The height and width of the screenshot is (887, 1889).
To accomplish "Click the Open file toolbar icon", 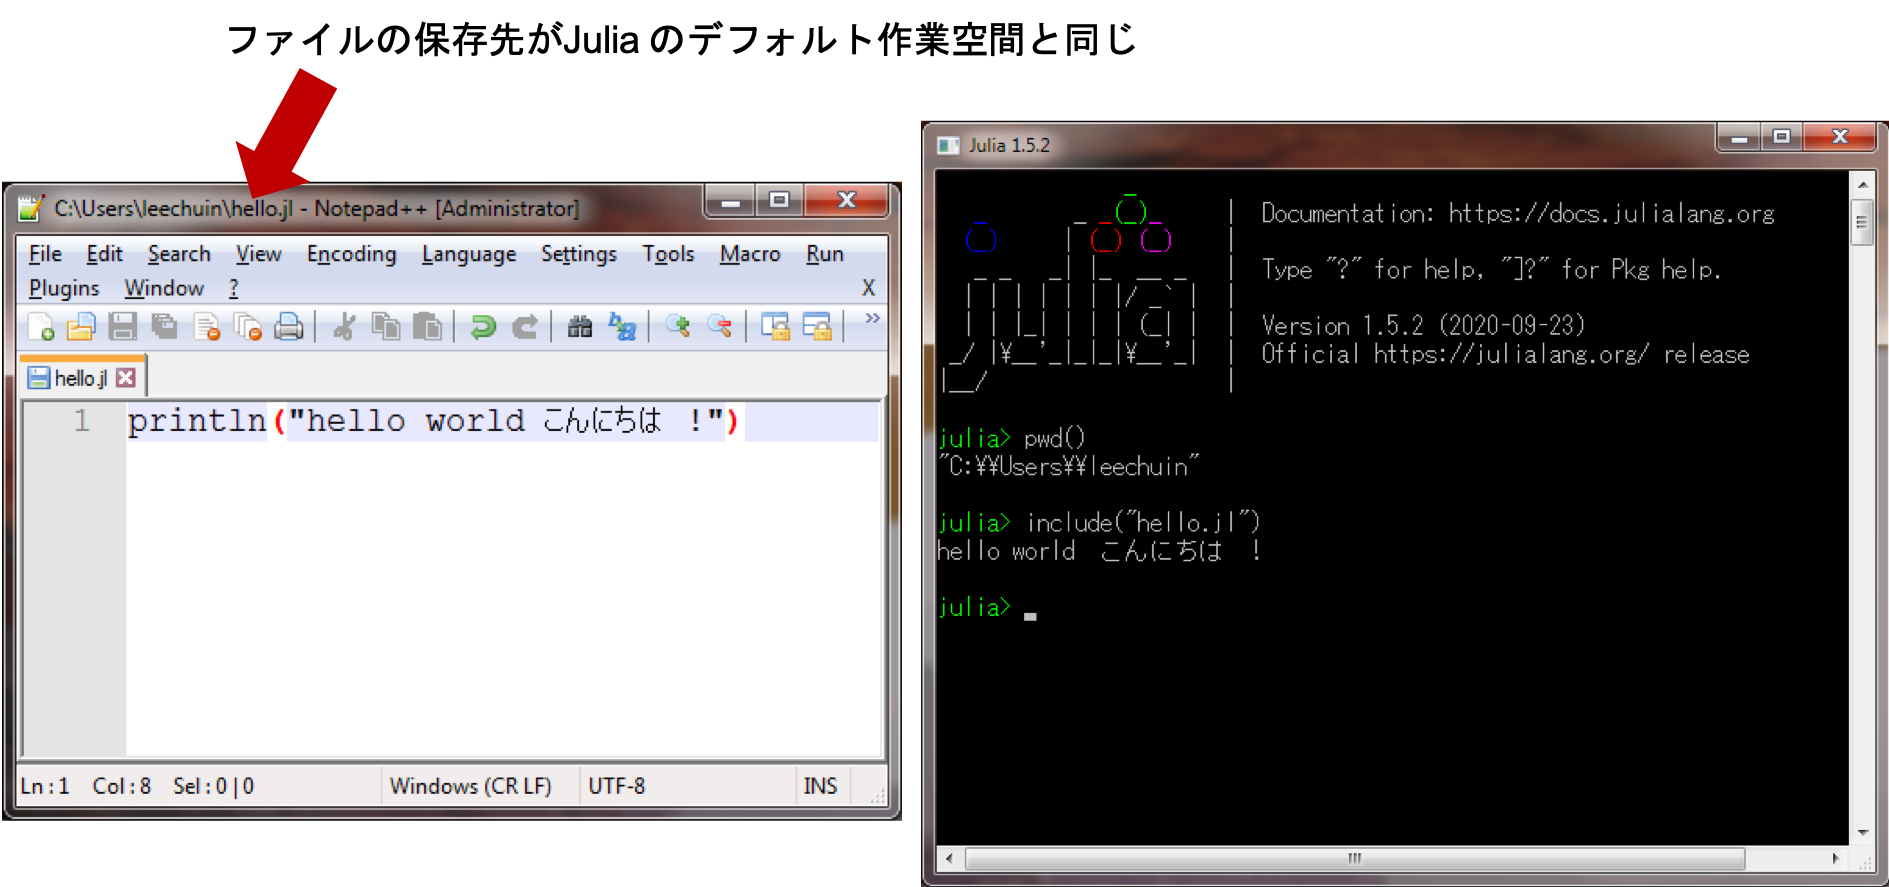I will pos(81,326).
